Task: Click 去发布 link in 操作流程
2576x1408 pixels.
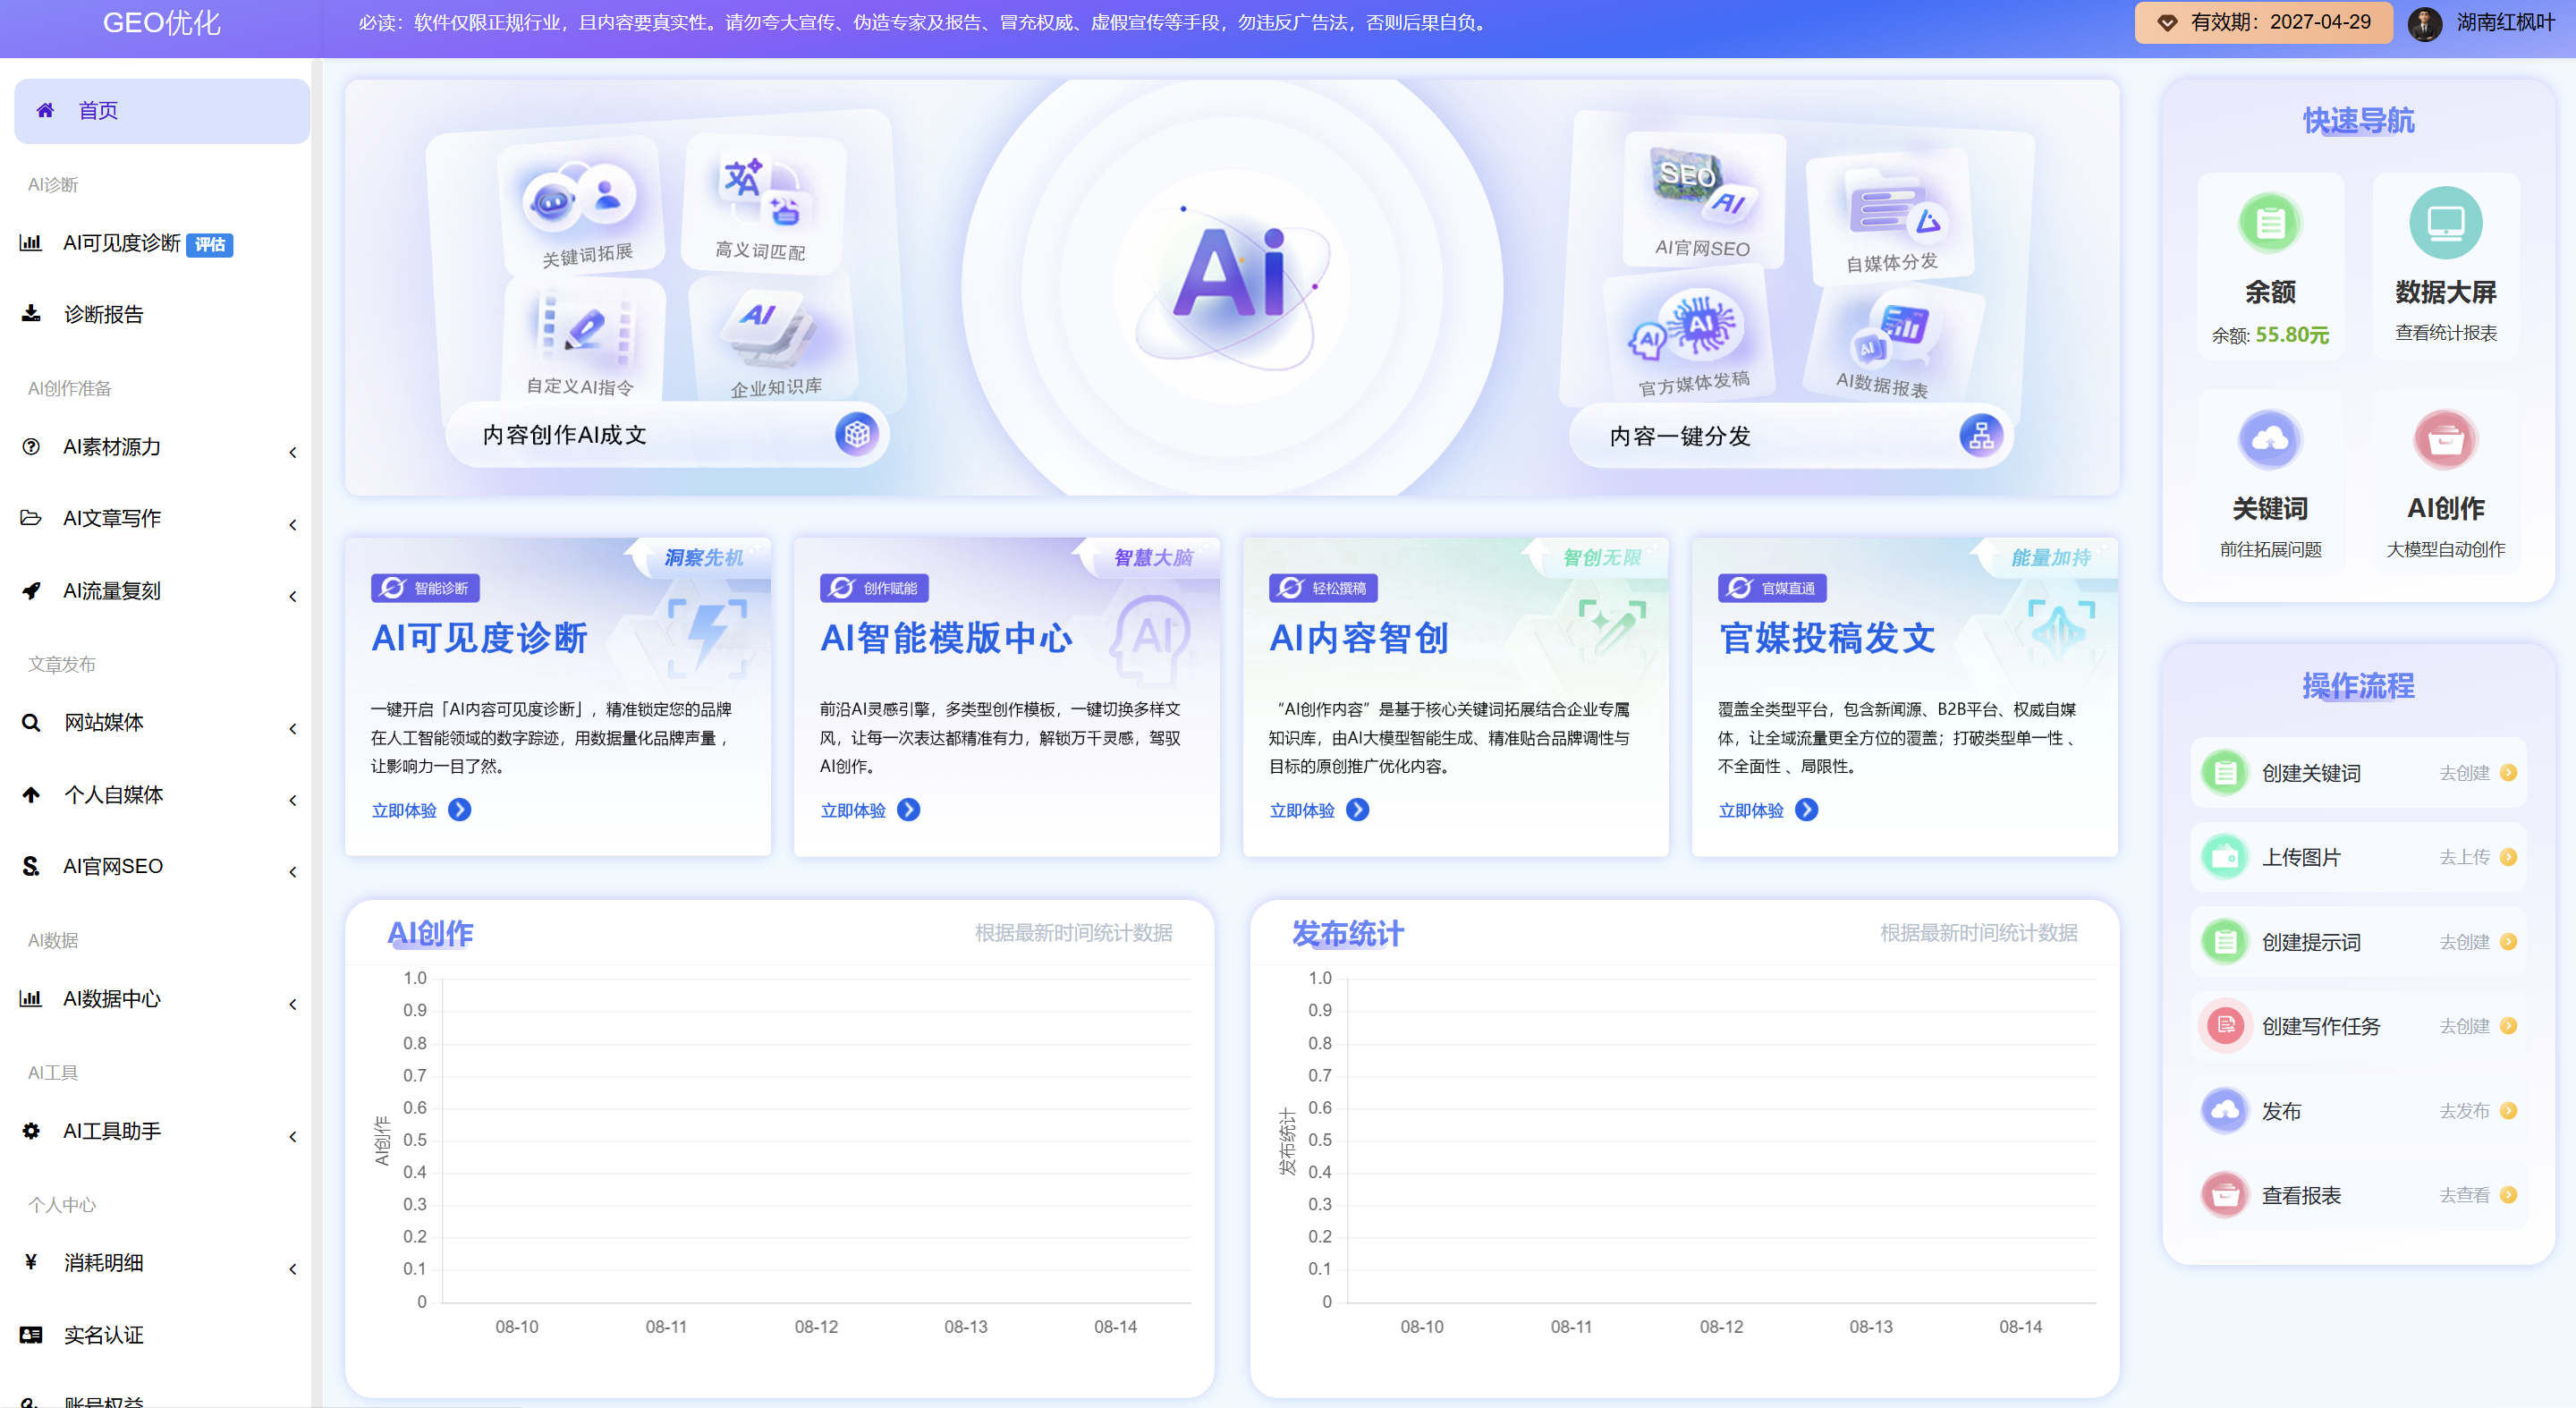Action: pos(2464,1111)
